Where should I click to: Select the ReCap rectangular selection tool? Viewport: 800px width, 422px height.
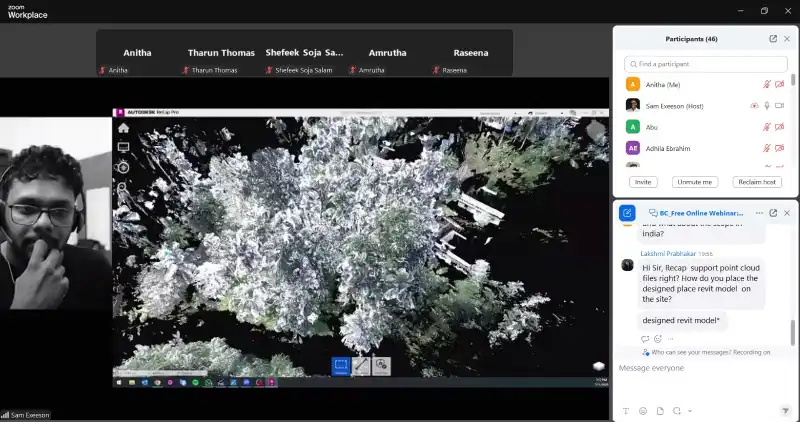pos(340,365)
